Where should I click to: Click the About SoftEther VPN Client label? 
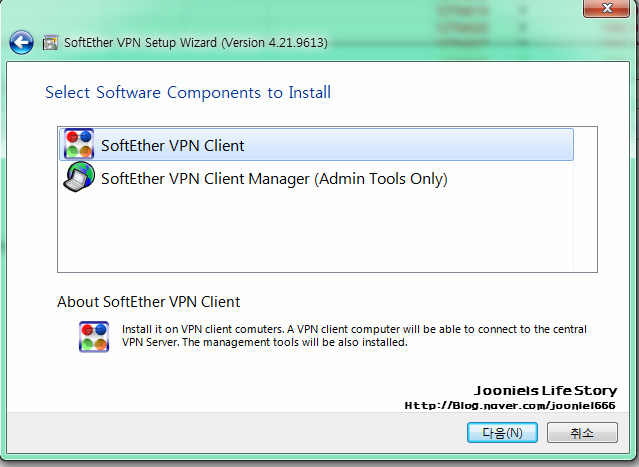pyautogui.click(x=148, y=302)
